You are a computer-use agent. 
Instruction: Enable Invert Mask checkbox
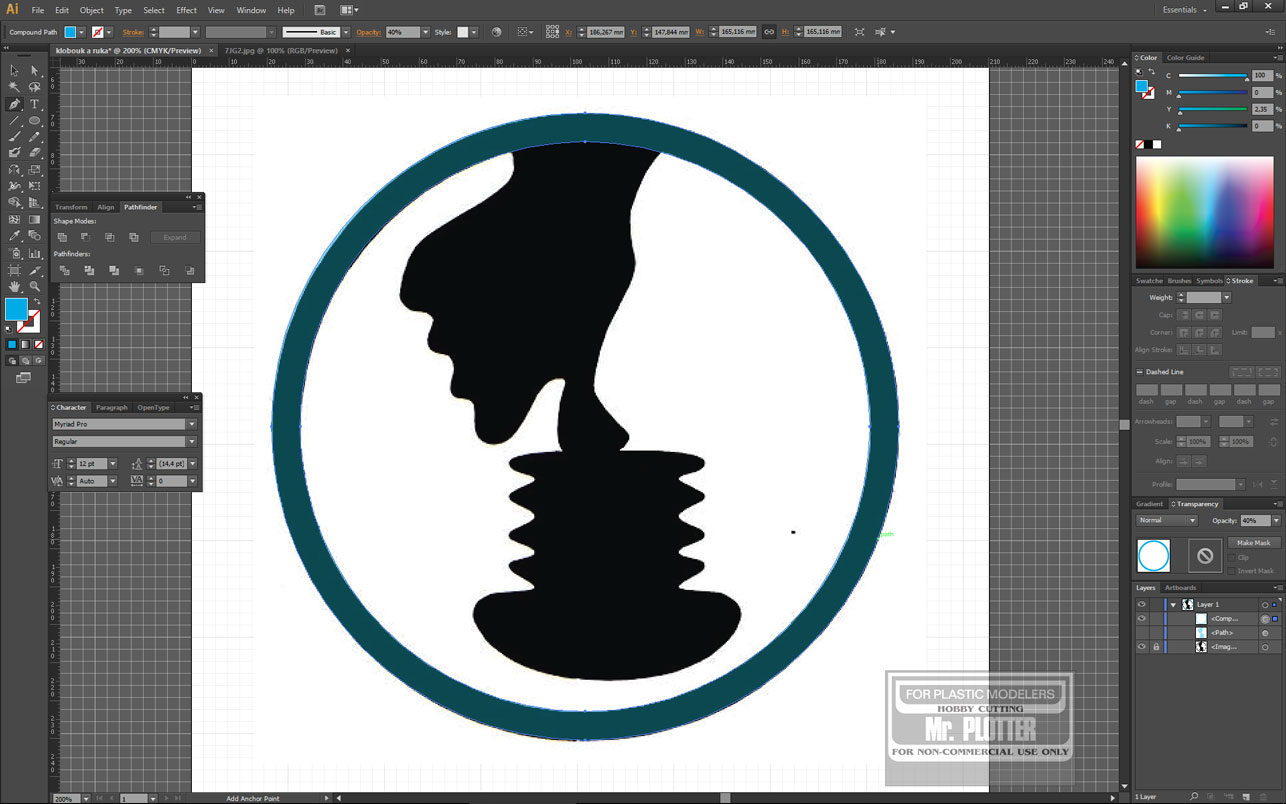[x=1232, y=571]
